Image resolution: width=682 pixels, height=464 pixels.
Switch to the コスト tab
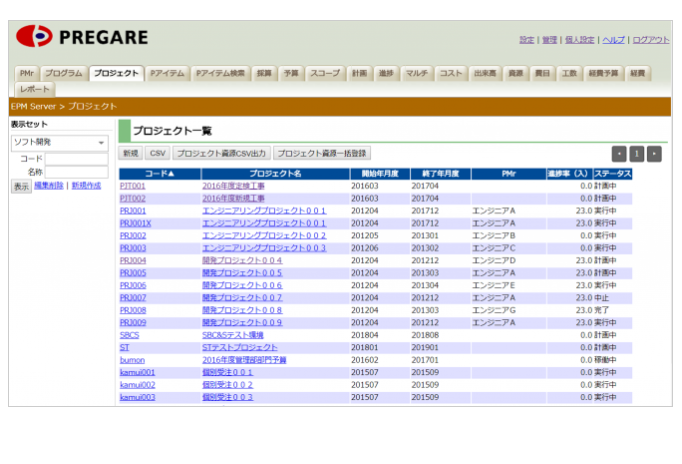coord(451,74)
